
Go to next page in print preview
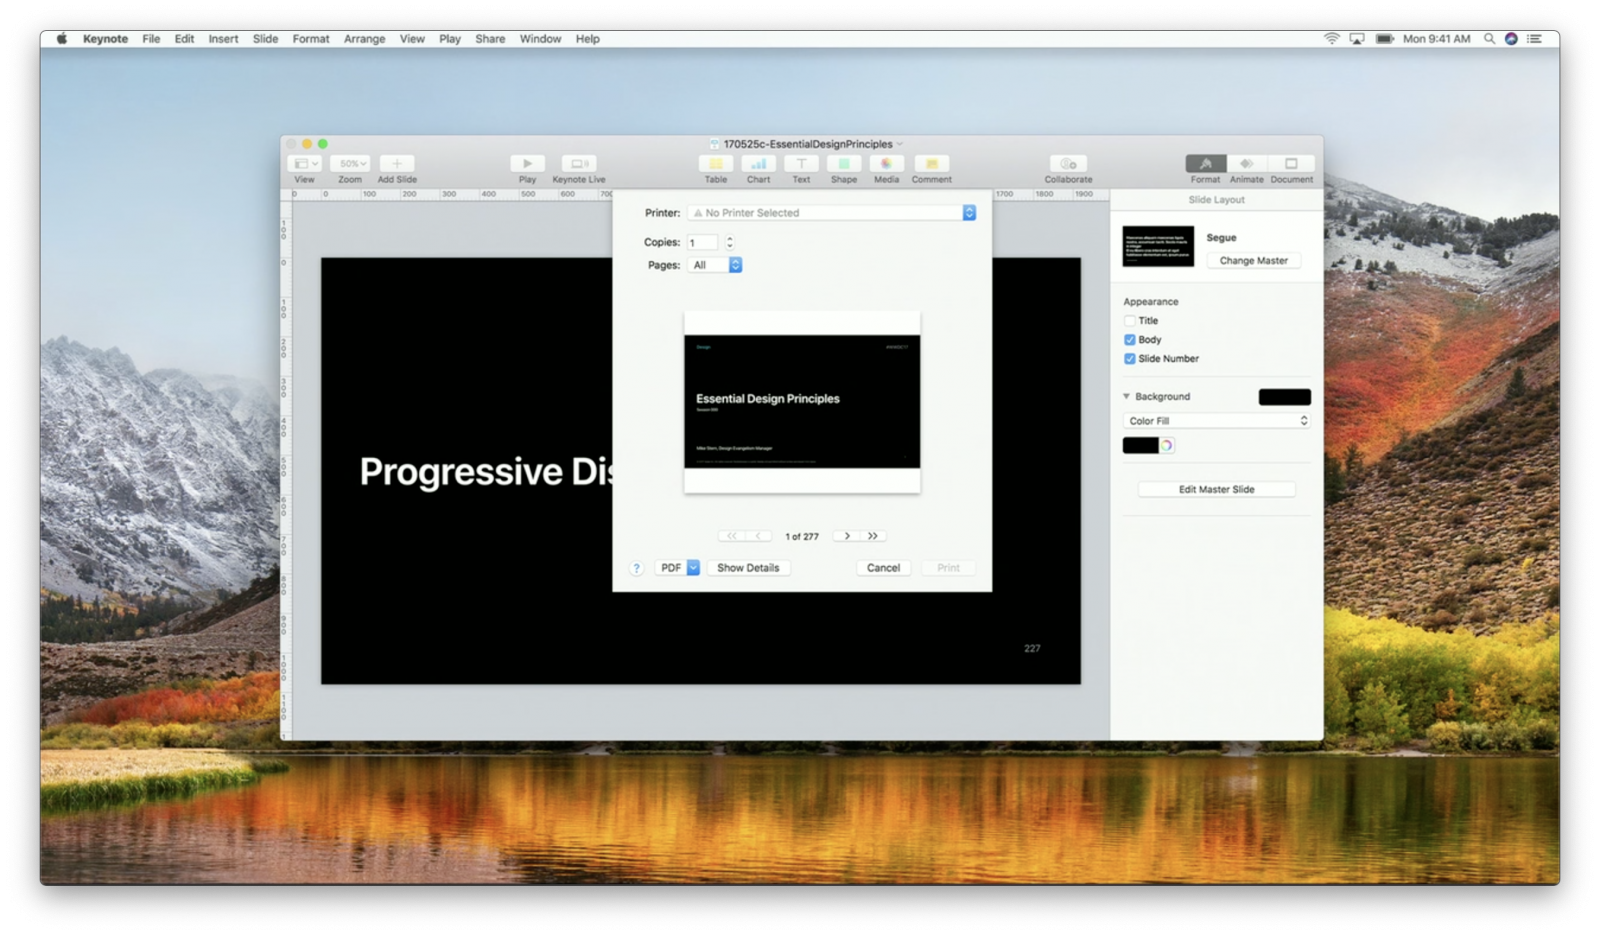coord(847,536)
